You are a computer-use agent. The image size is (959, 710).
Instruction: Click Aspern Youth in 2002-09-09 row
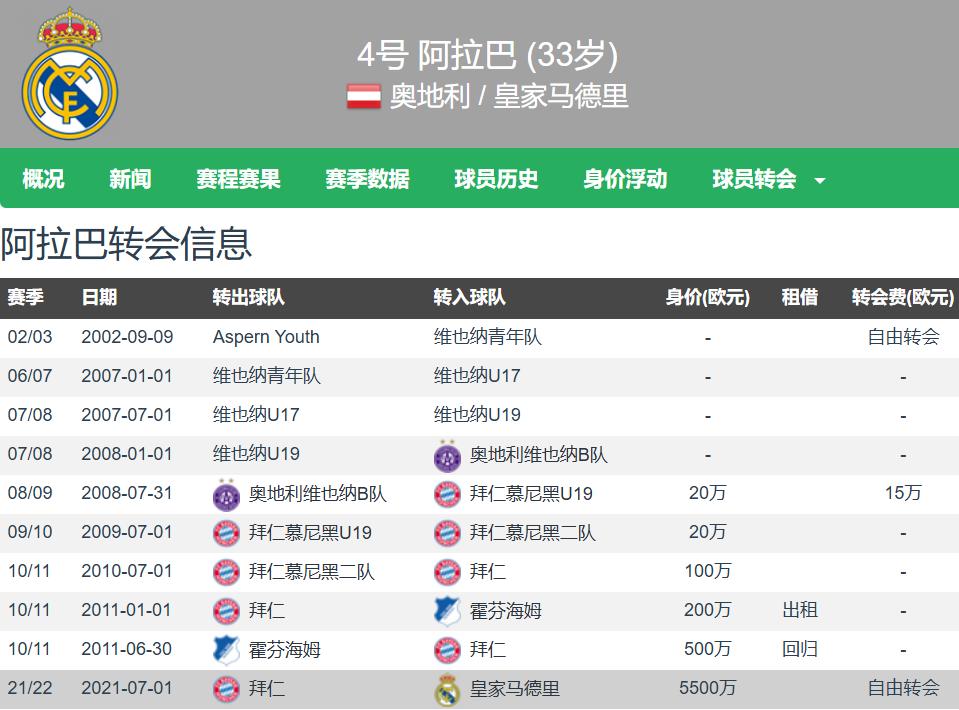tap(266, 337)
